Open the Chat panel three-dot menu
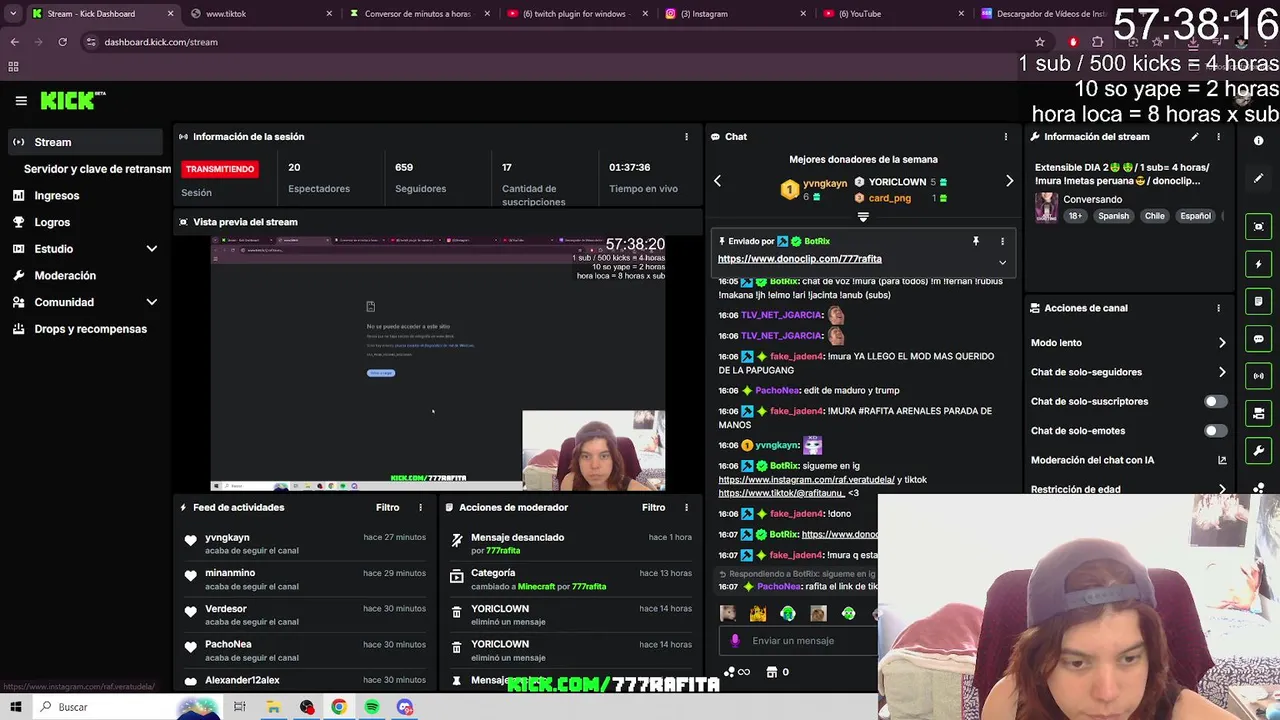The width and height of the screenshot is (1280, 720). (1006, 137)
